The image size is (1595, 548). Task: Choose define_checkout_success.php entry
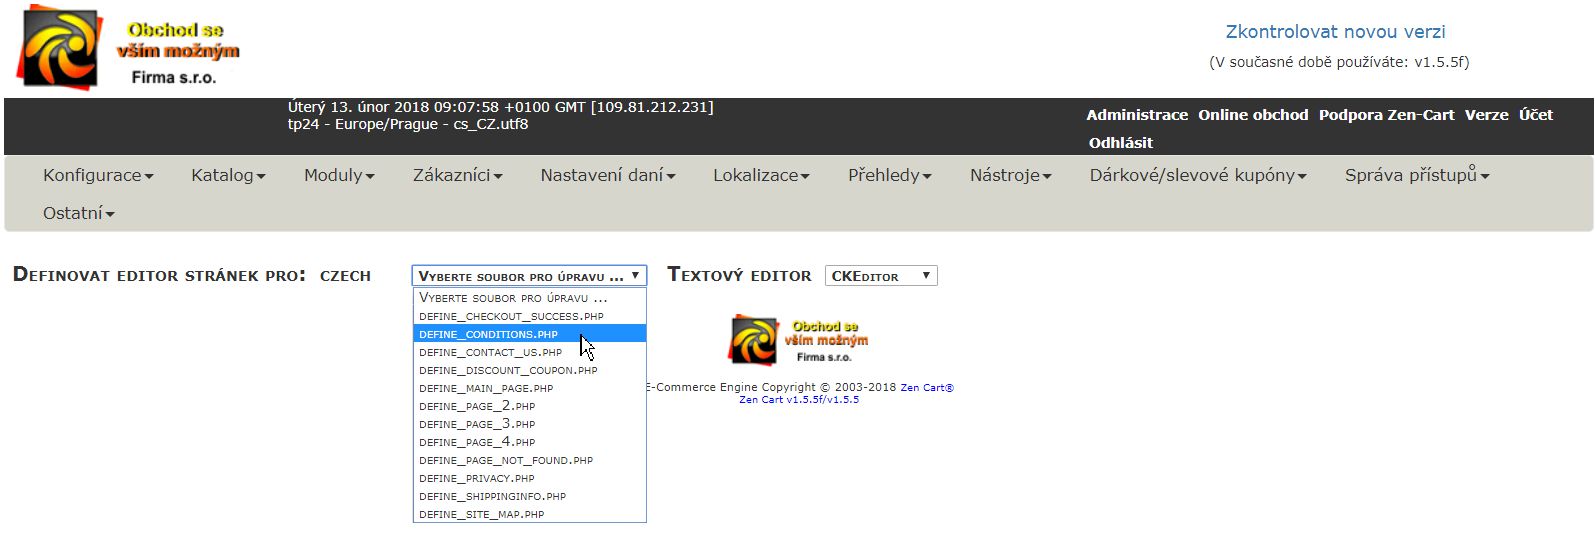click(x=511, y=316)
